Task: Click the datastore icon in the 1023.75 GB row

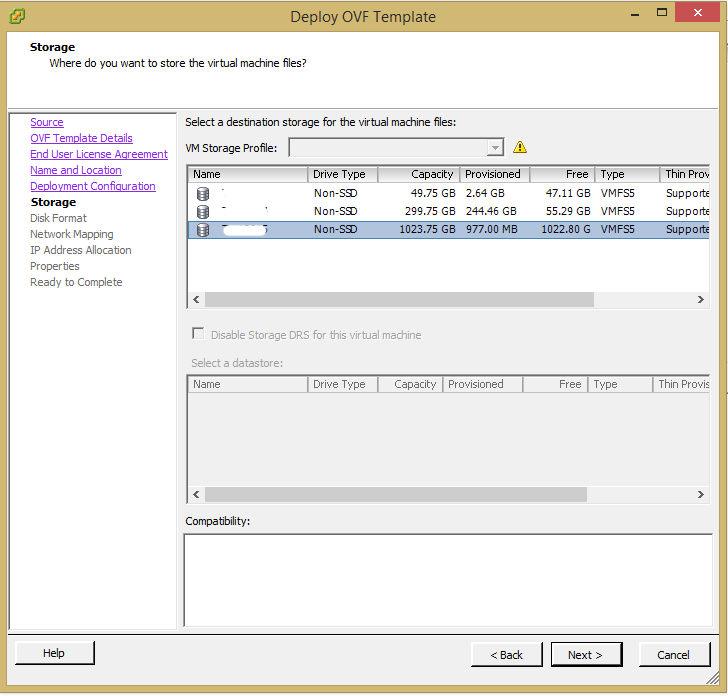Action: 203,230
